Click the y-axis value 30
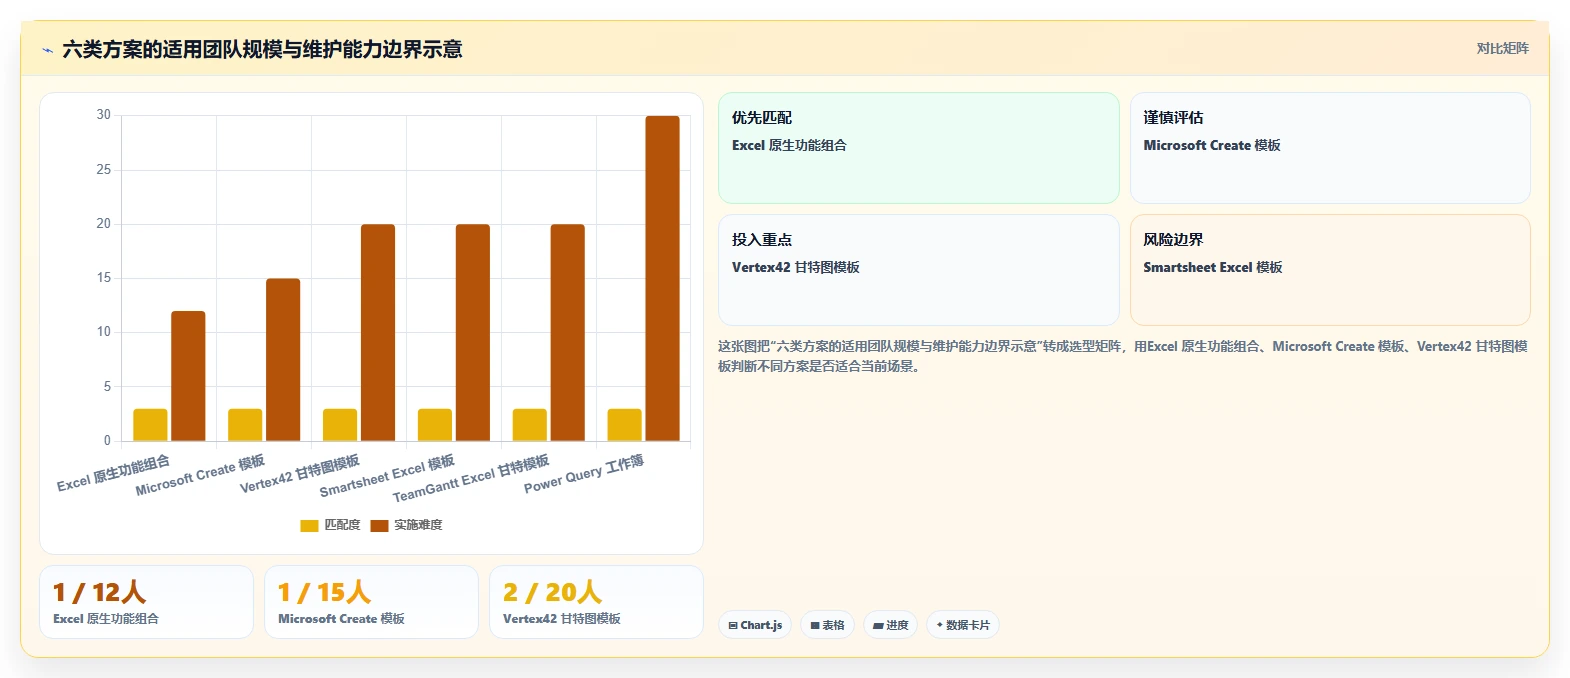Image resolution: width=1570 pixels, height=678 pixels. (x=104, y=115)
